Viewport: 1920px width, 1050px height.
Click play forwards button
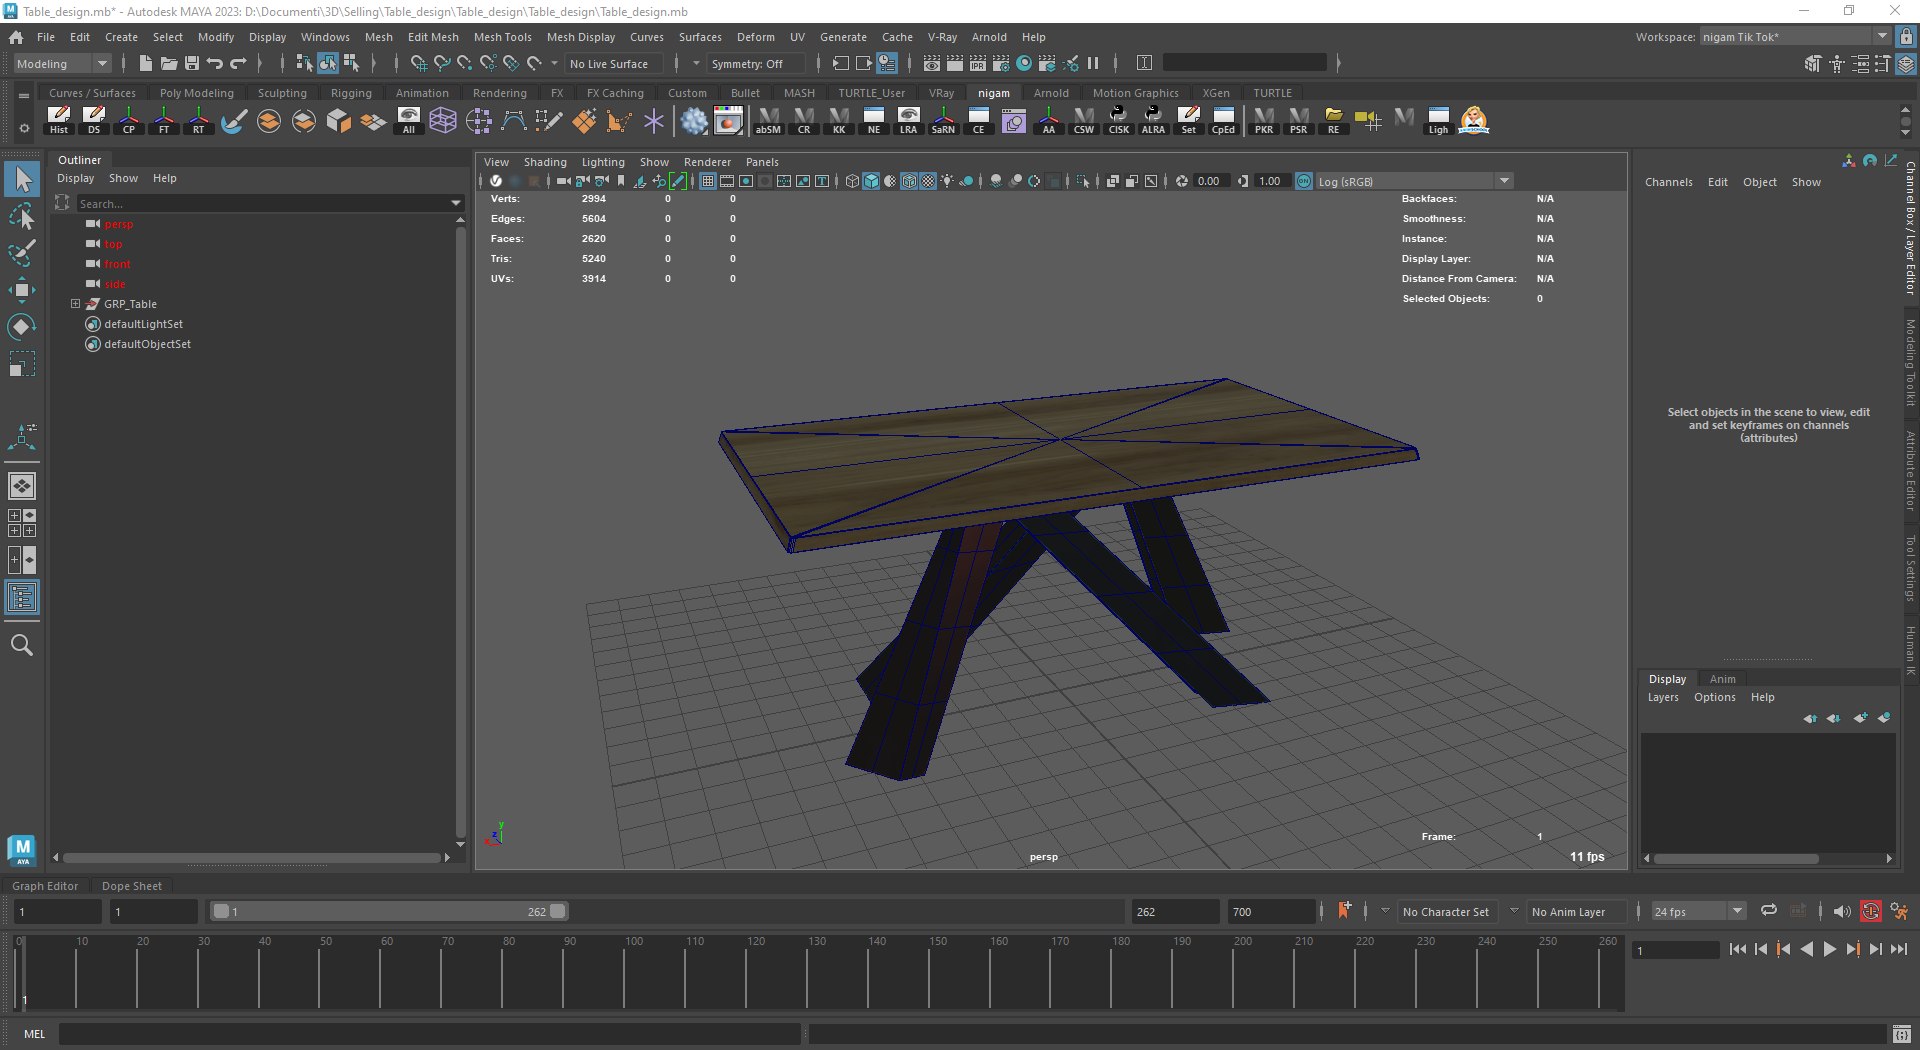[1830, 950]
